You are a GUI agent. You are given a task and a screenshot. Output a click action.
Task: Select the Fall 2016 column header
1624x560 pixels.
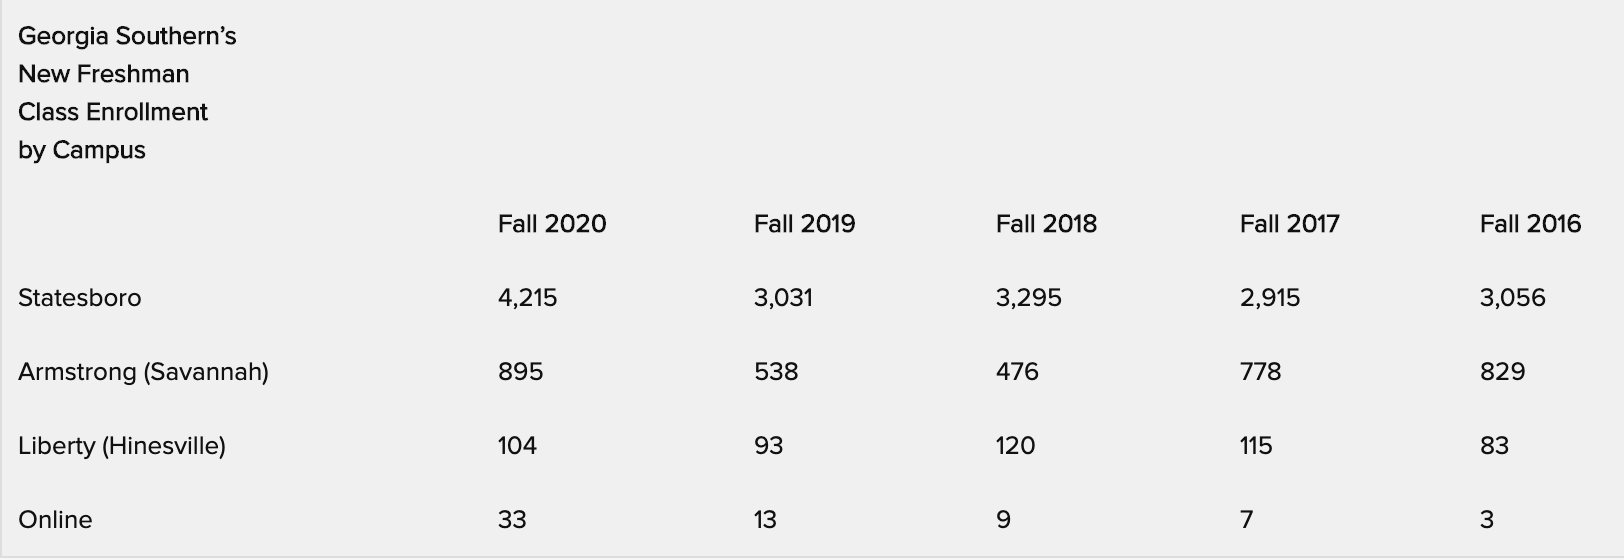pyautogui.click(x=1530, y=224)
